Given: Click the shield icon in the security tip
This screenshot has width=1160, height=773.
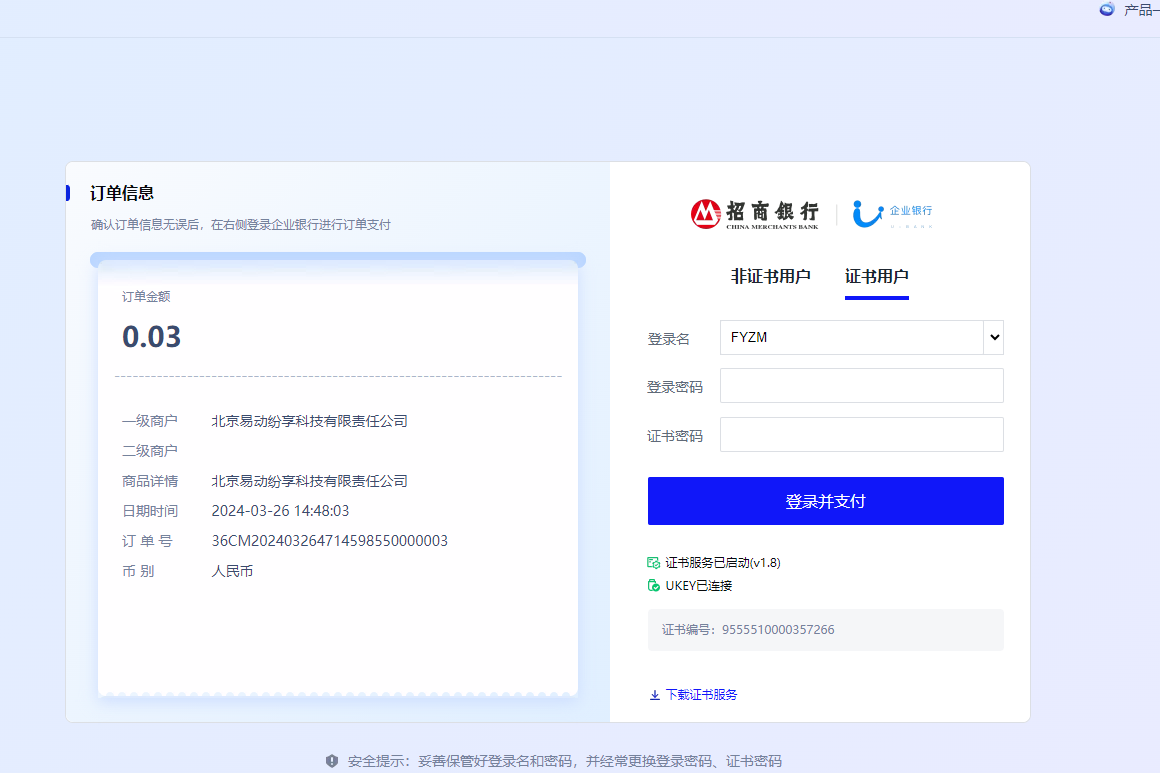Looking at the screenshot, I should pyautogui.click(x=332, y=759).
